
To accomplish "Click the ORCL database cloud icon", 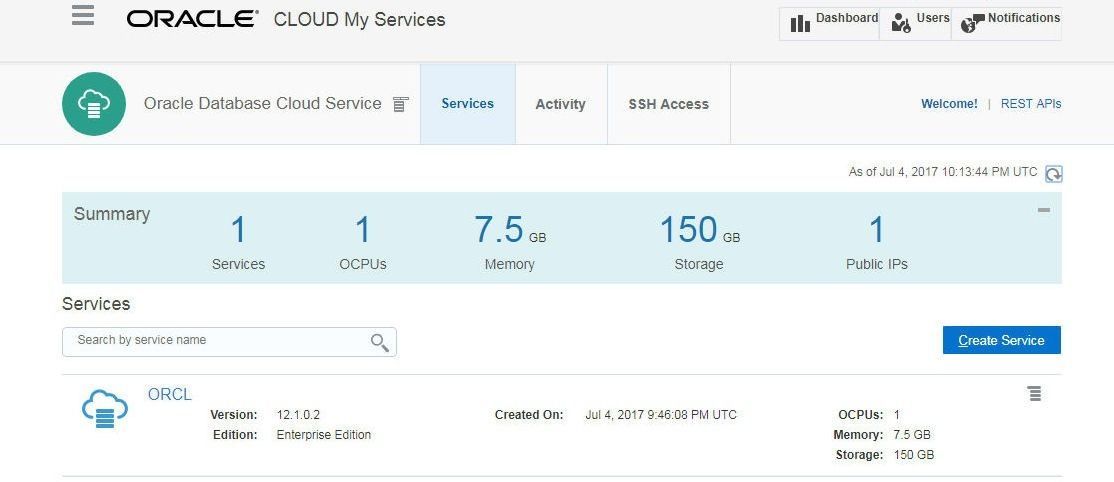I will click(104, 410).
